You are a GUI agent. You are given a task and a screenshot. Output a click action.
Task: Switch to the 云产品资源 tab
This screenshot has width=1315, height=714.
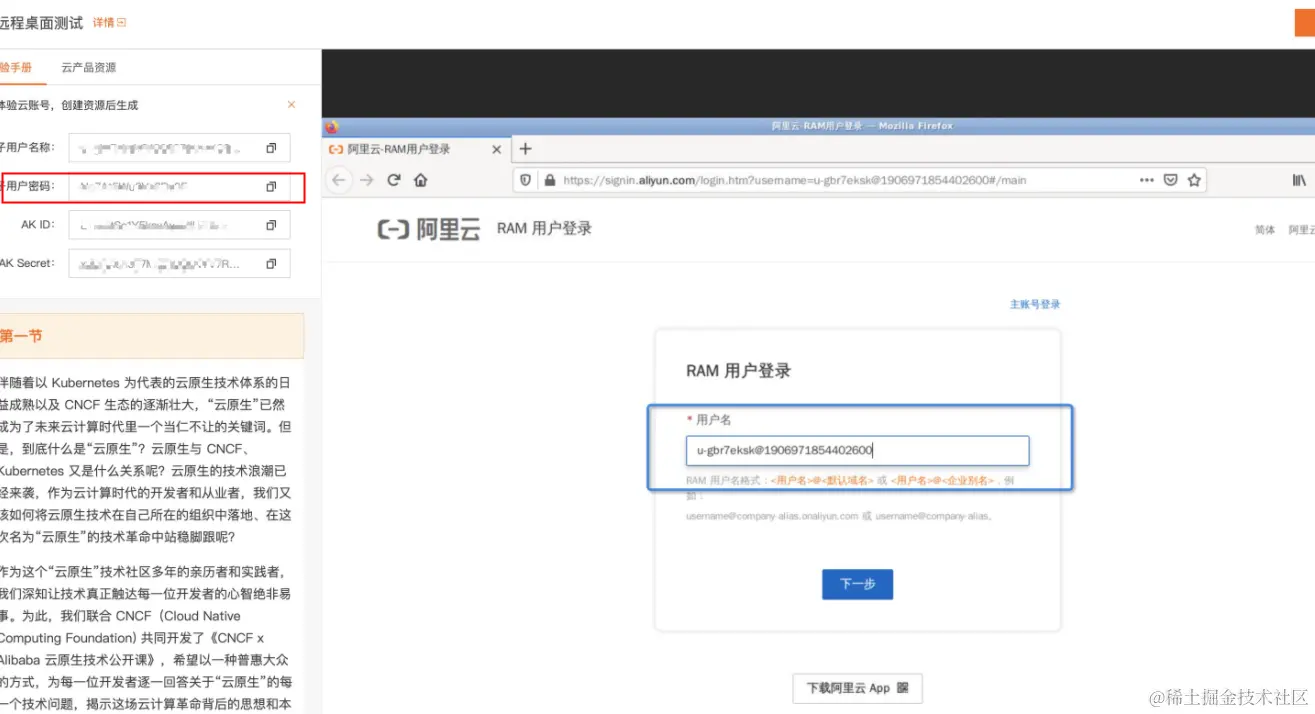(x=89, y=67)
